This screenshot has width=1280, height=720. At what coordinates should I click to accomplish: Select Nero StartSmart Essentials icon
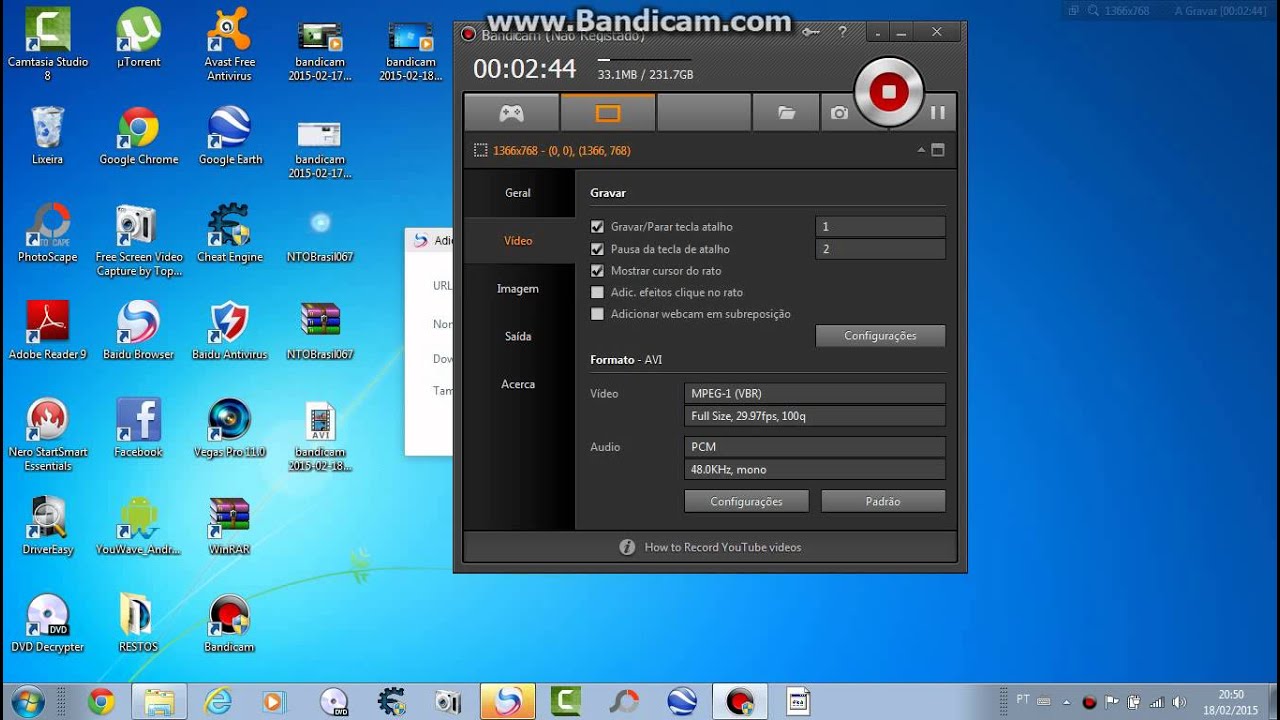click(x=47, y=436)
